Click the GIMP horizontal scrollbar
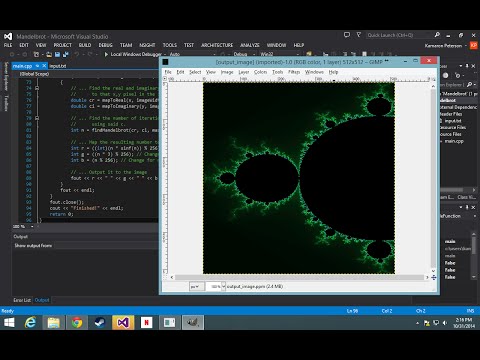The height and width of the screenshot is (360, 480). [299, 277]
